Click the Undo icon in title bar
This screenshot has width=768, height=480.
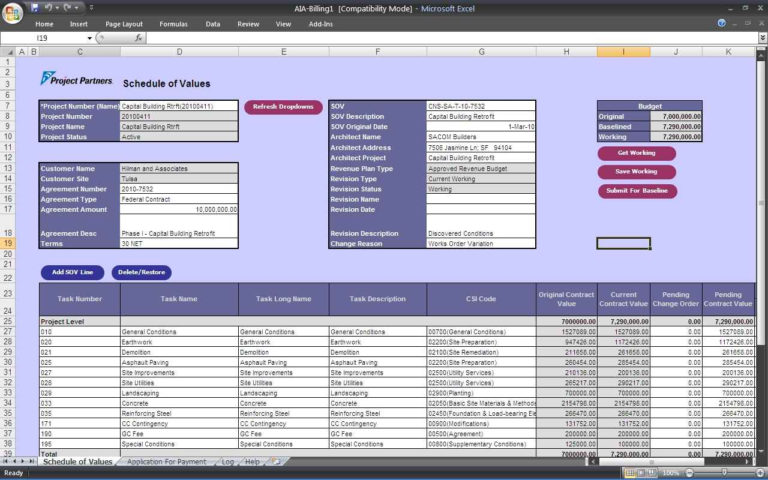pos(49,8)
